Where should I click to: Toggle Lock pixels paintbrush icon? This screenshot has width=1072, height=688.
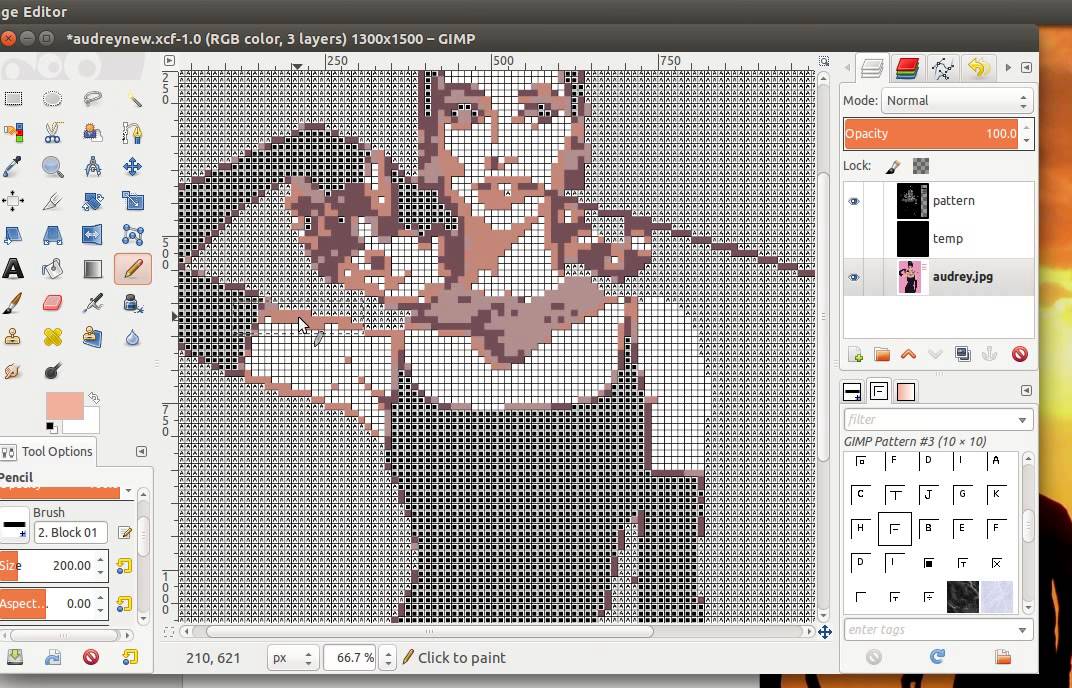point(894,166)
